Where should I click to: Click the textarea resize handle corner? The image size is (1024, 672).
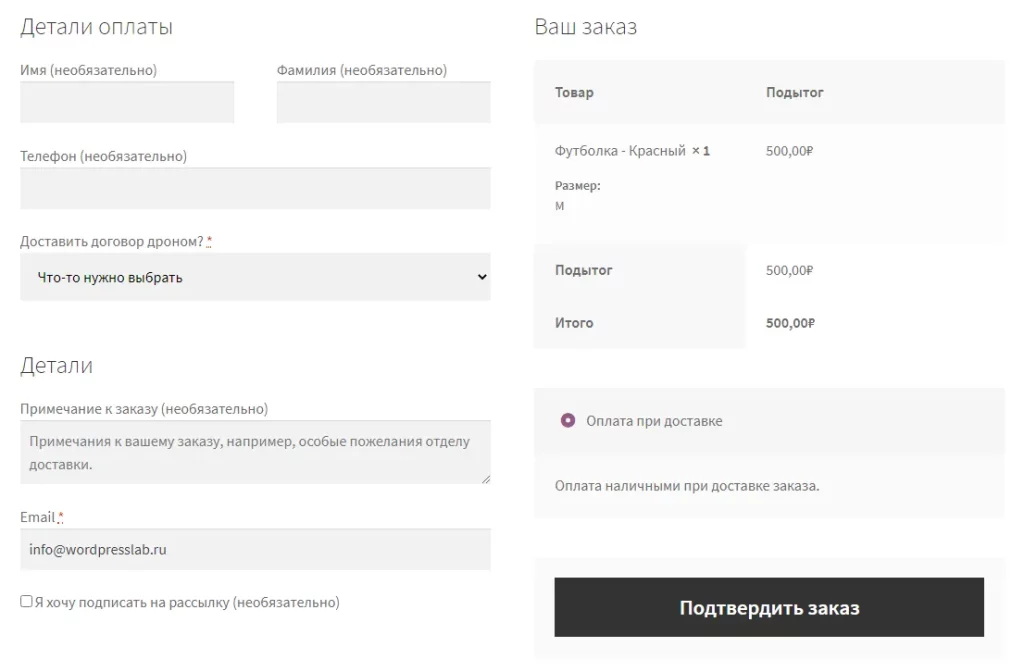point(486,479)
